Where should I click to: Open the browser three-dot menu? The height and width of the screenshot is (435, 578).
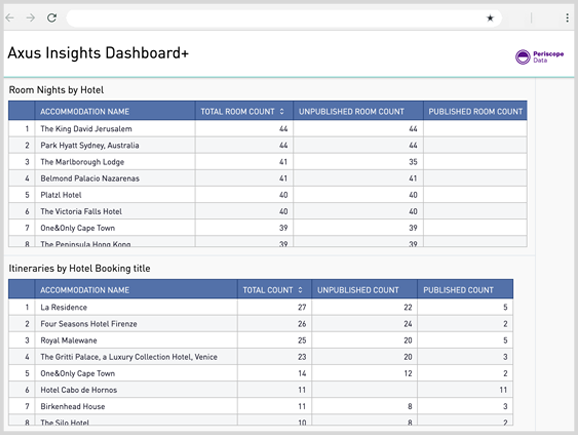(x=567, y=18)
